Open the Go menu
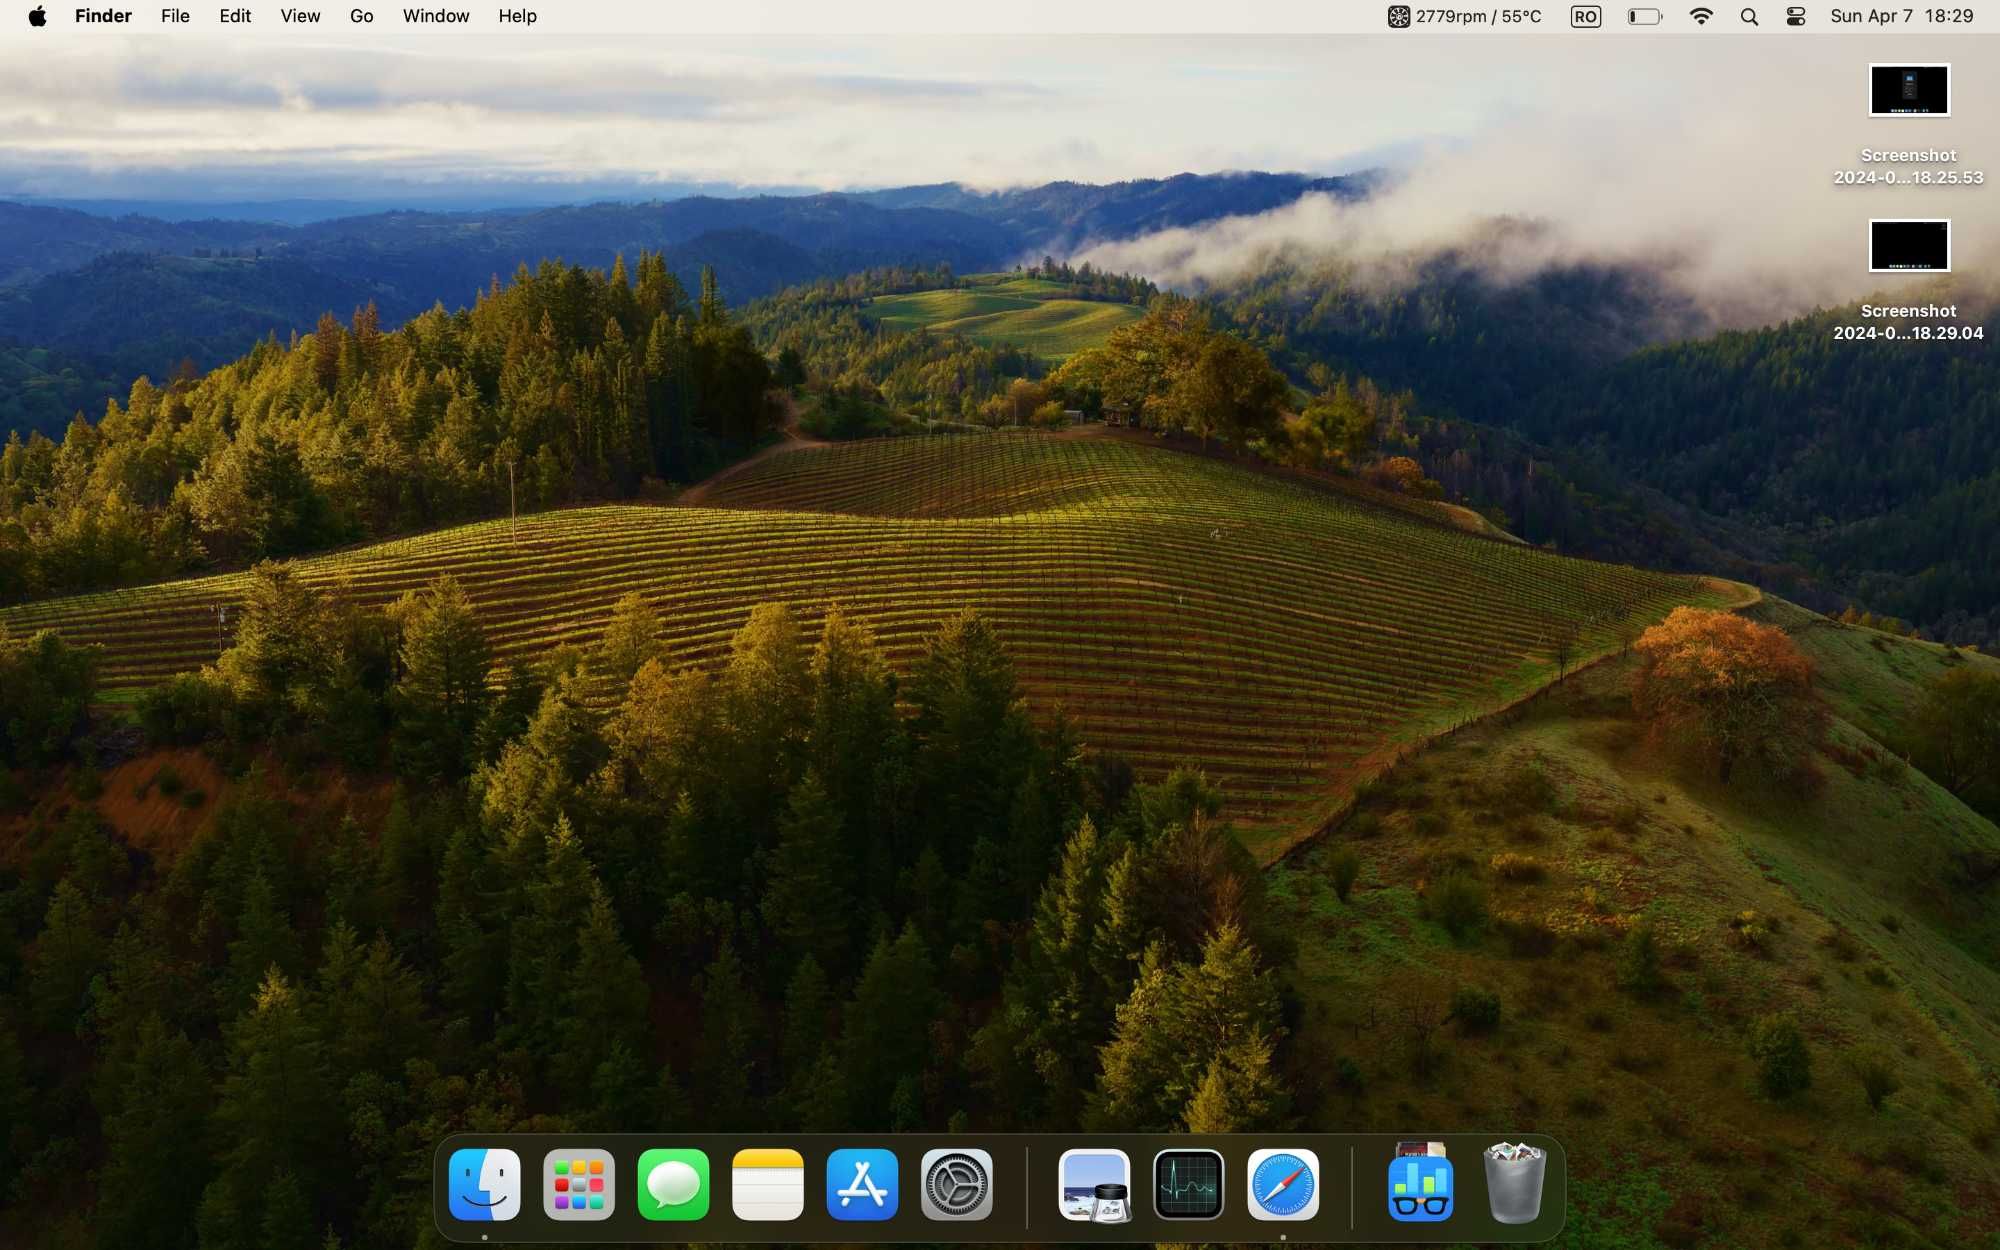 point(362,16)
